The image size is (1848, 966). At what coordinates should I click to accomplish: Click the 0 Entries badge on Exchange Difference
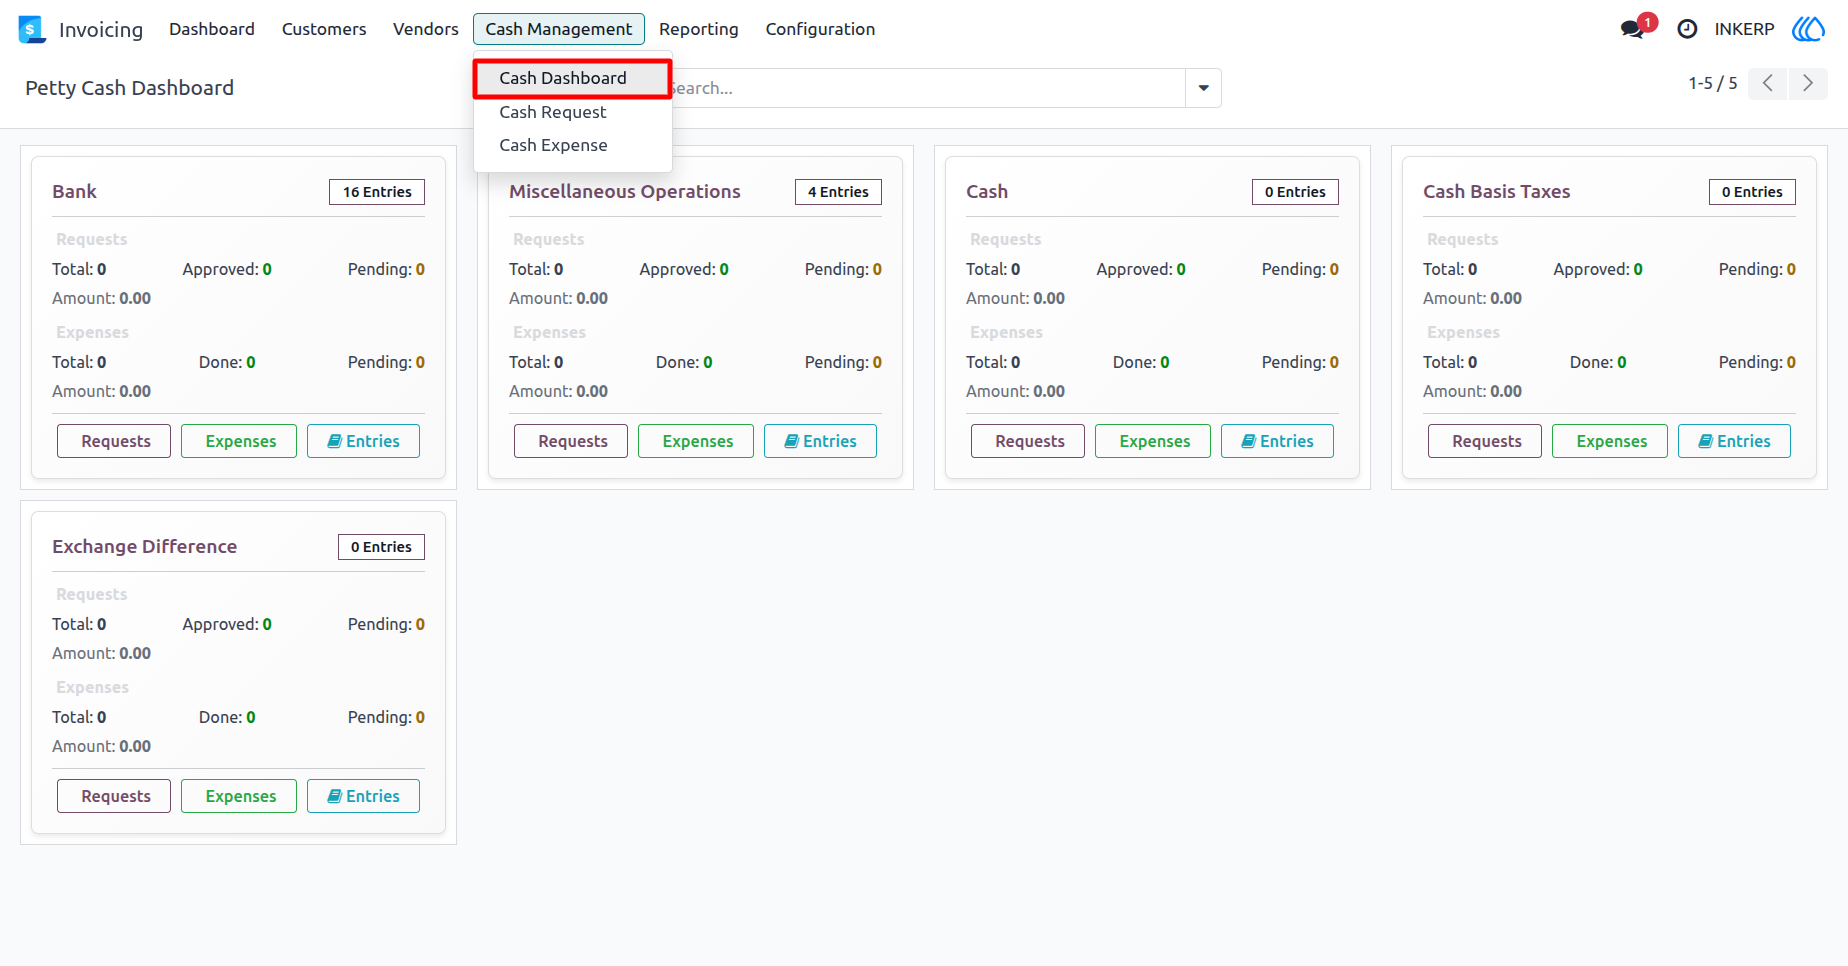pyautogui.click(x=381, y=547)
